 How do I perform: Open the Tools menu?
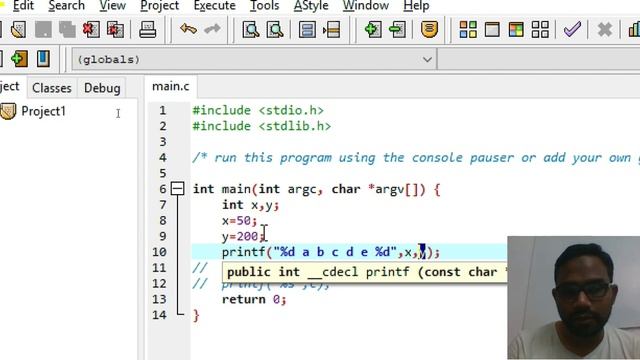click(264, 6)
